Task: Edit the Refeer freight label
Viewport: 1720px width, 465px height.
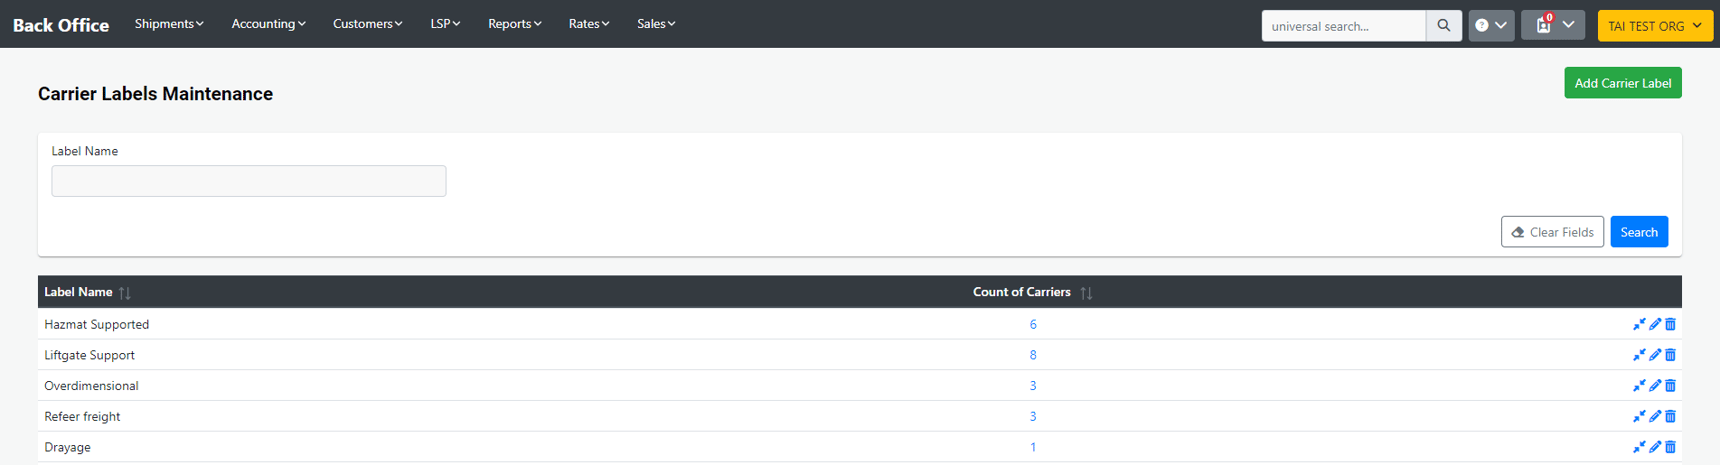Action: [x=1655, y=417]
